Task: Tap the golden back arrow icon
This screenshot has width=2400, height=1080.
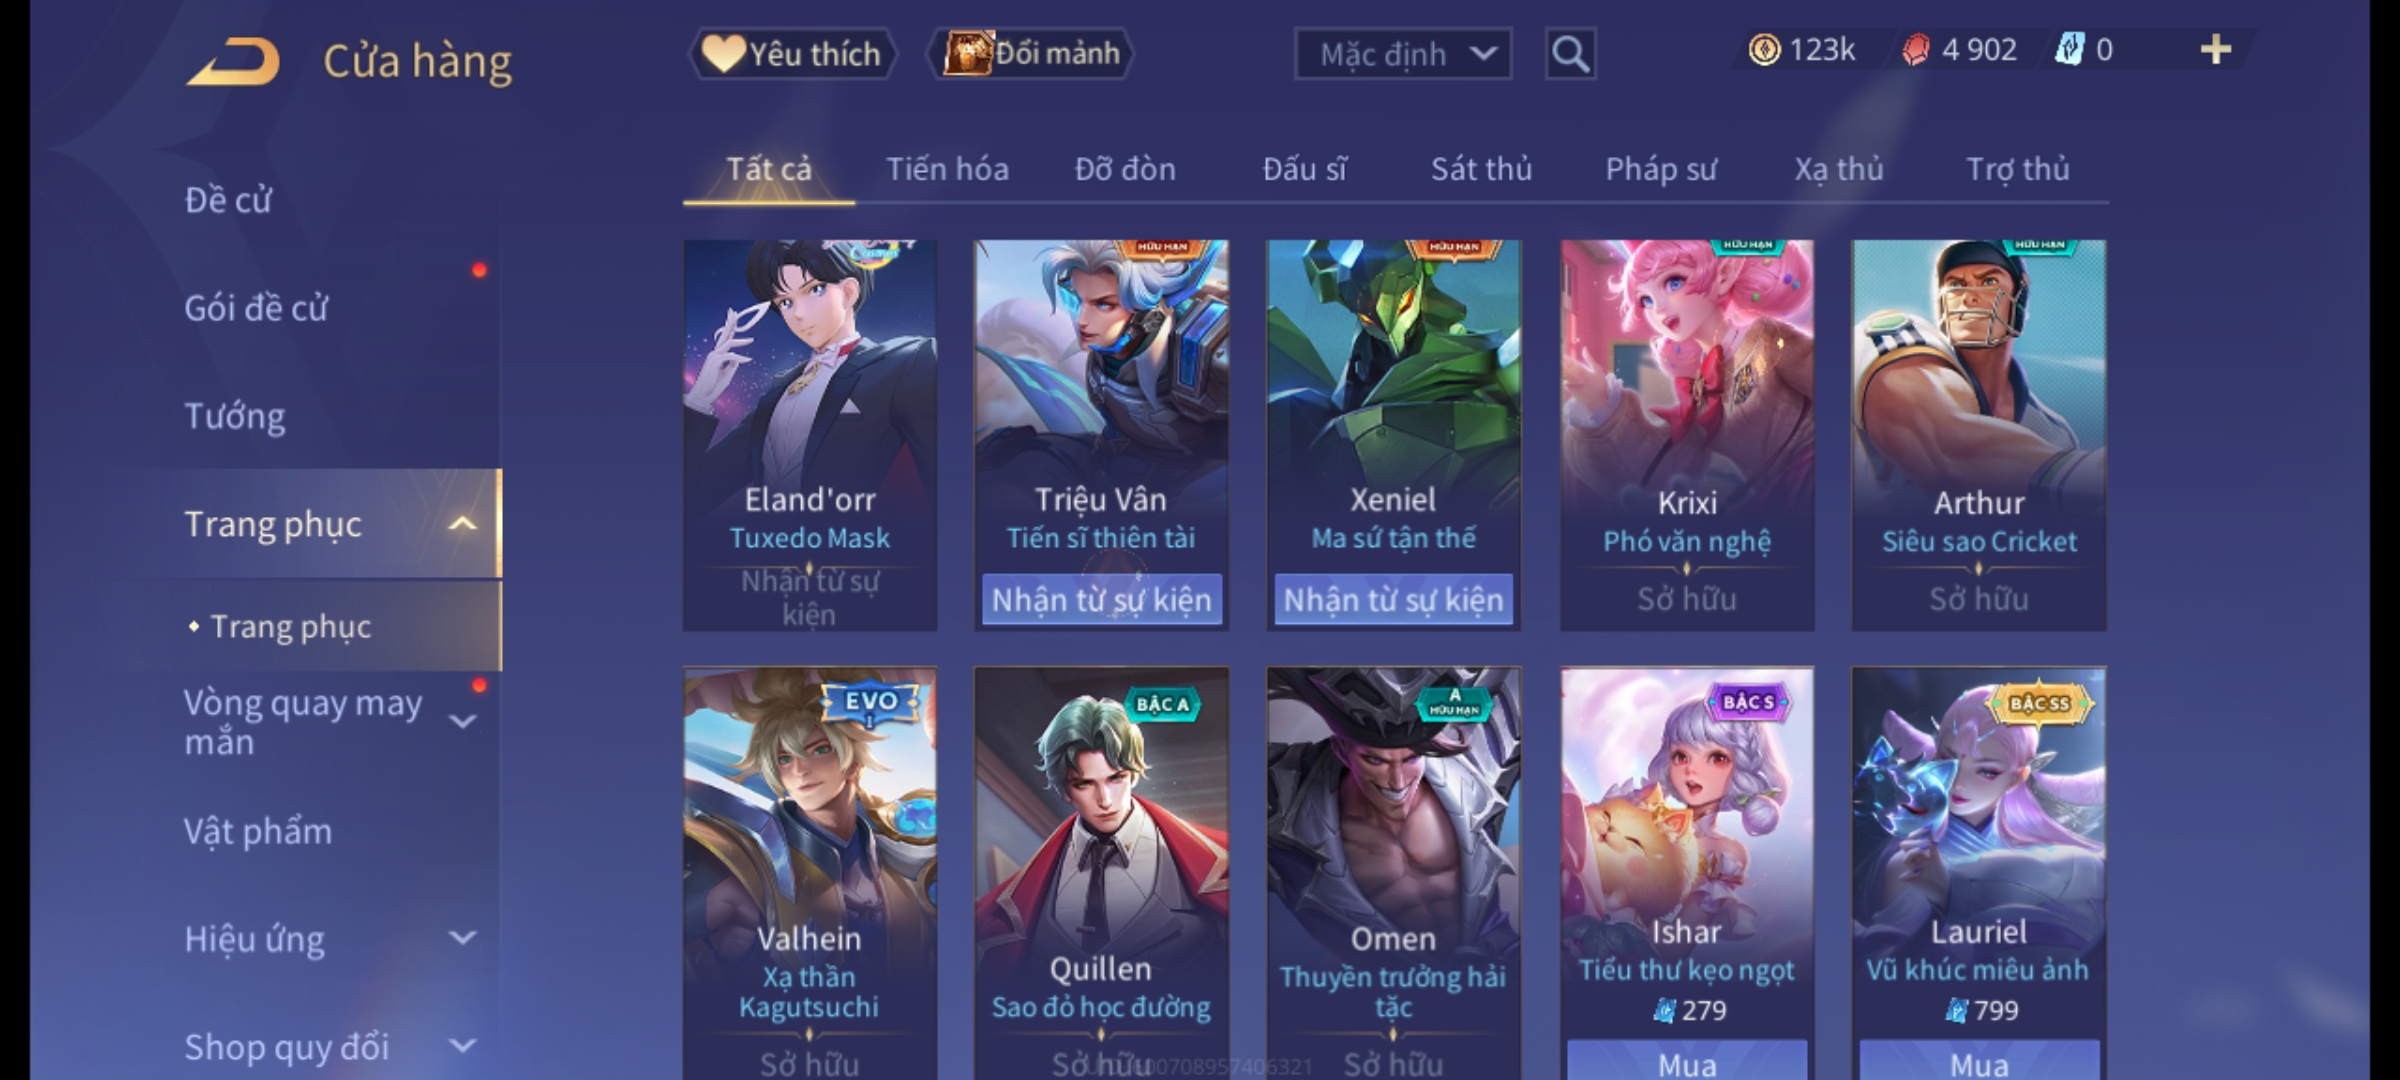Action: [x=233, y=62]
